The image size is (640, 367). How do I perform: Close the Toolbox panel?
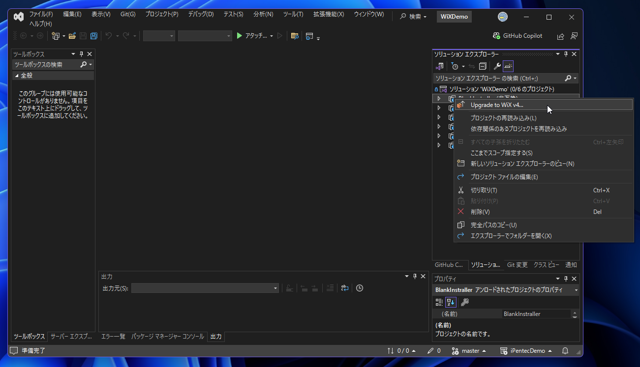(x=89, y=54)
